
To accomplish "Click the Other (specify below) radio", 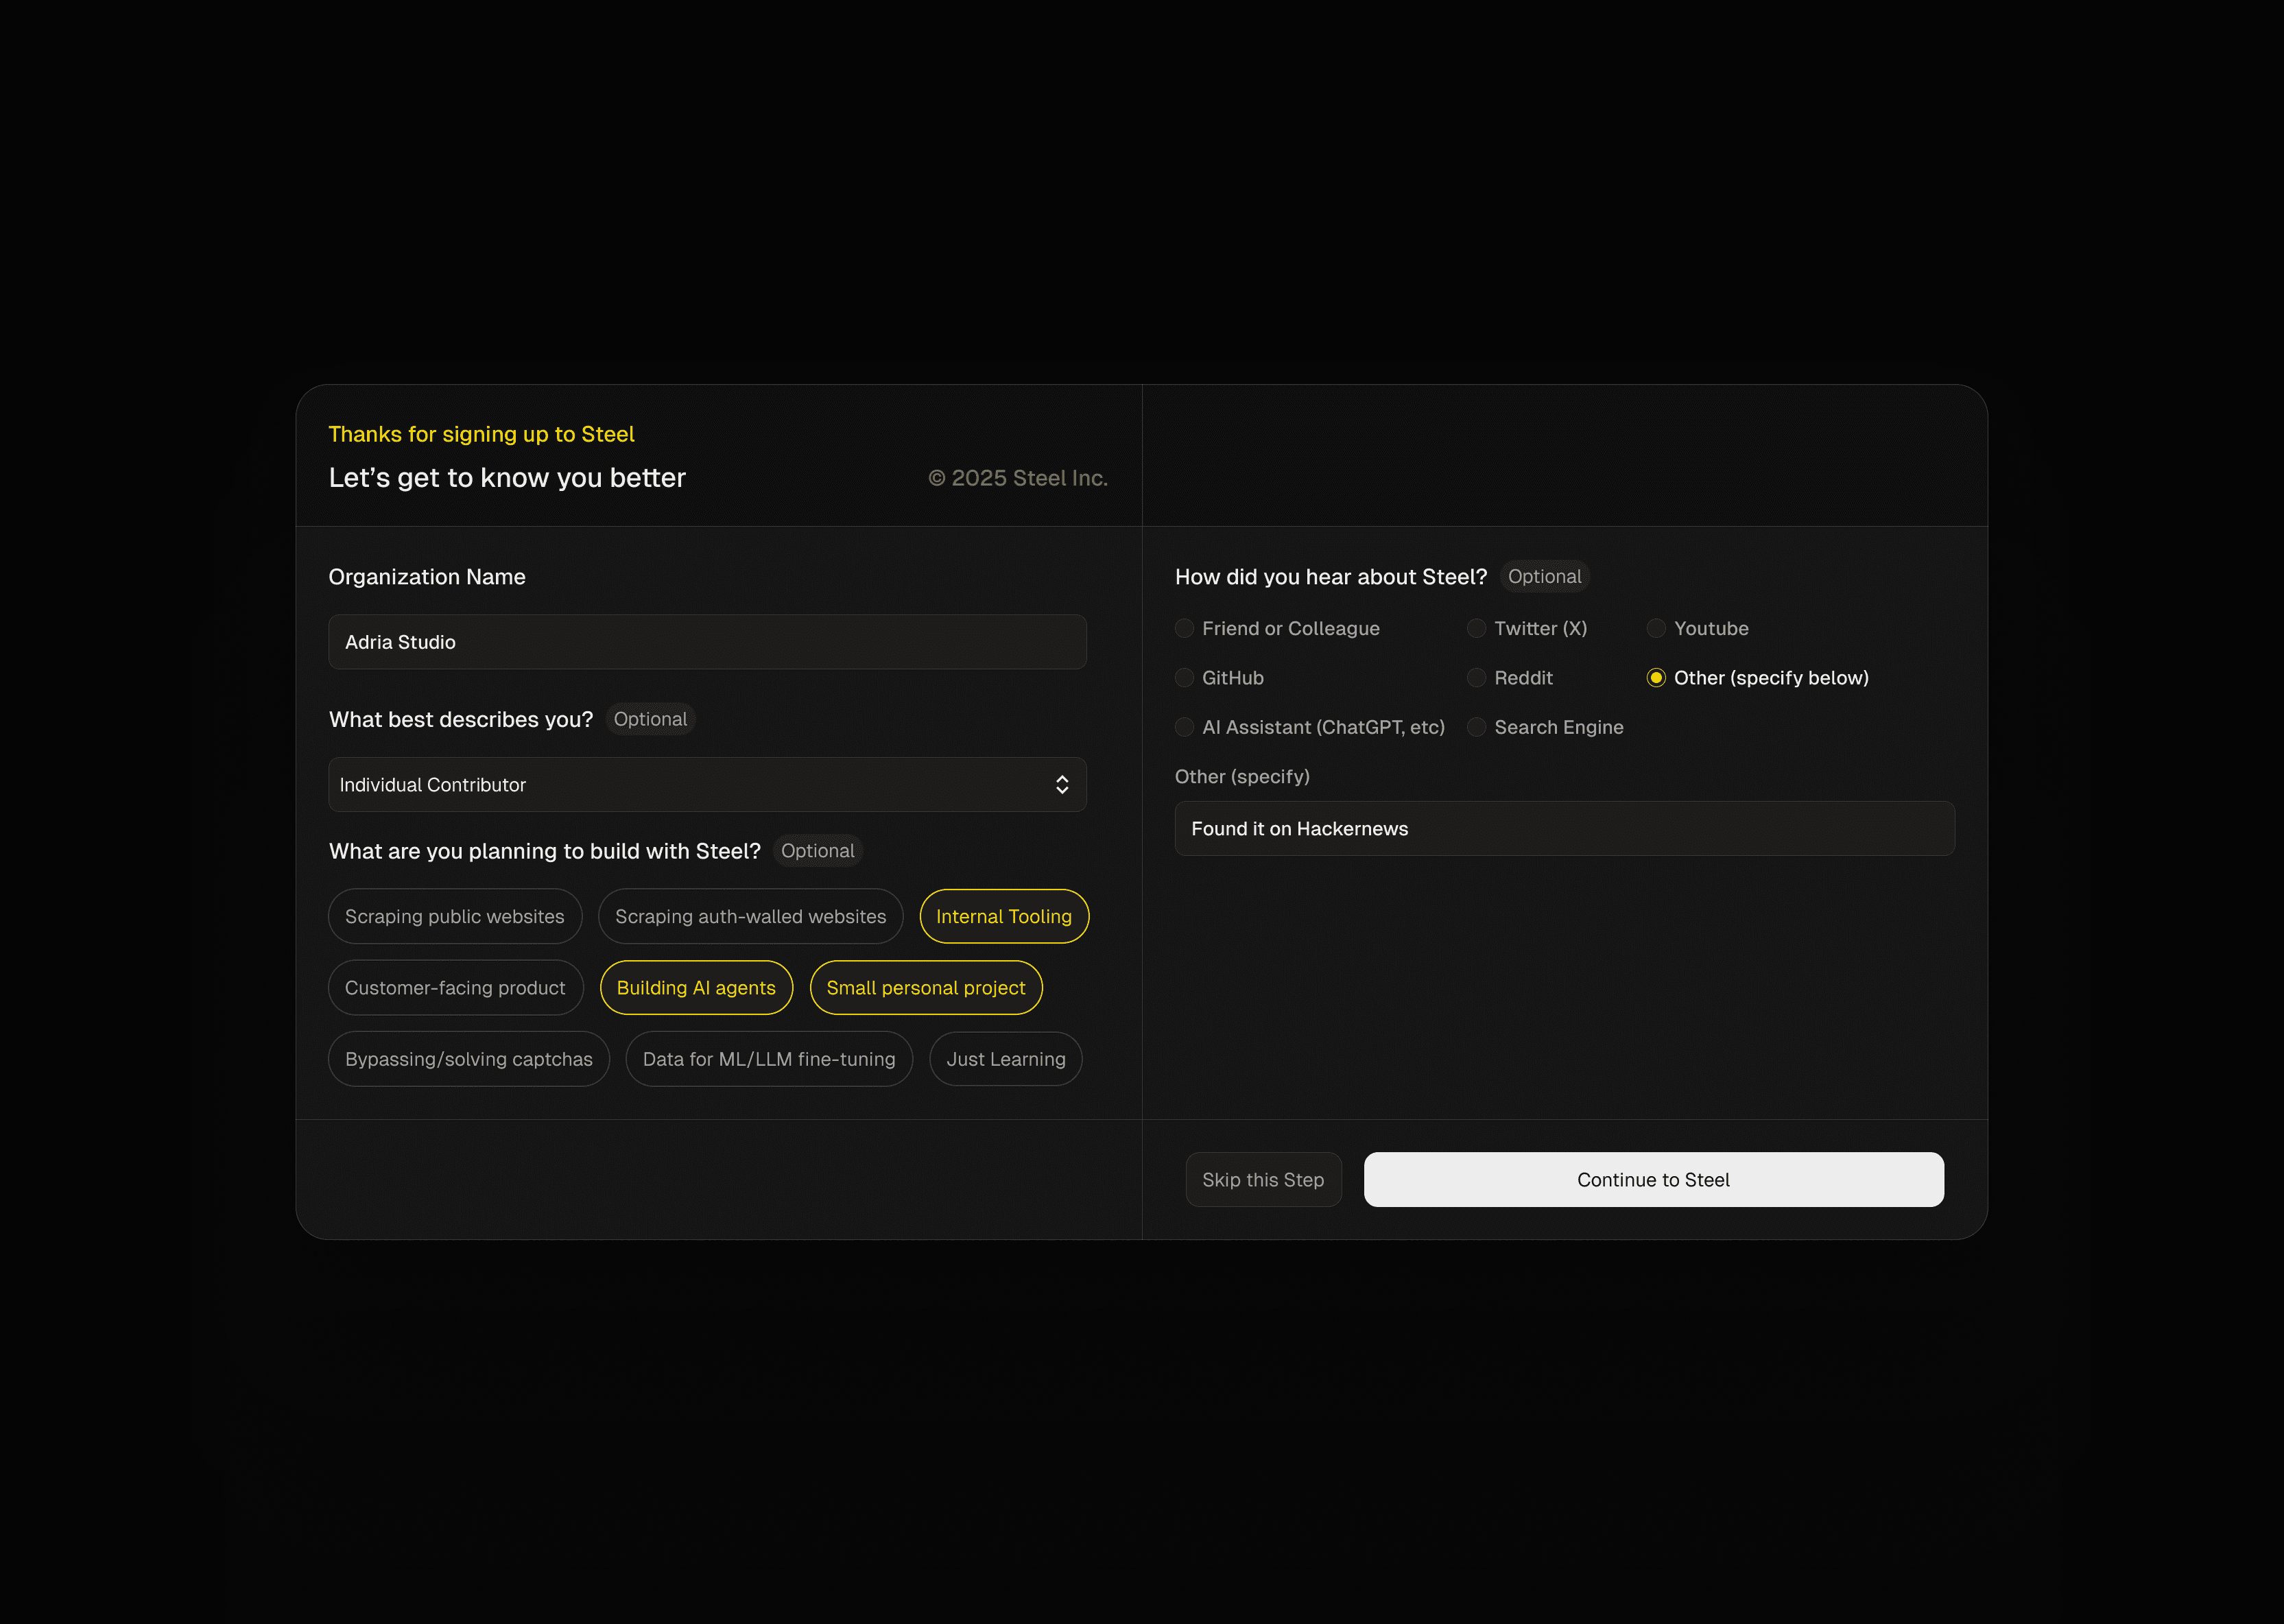I will point(1656,678).
